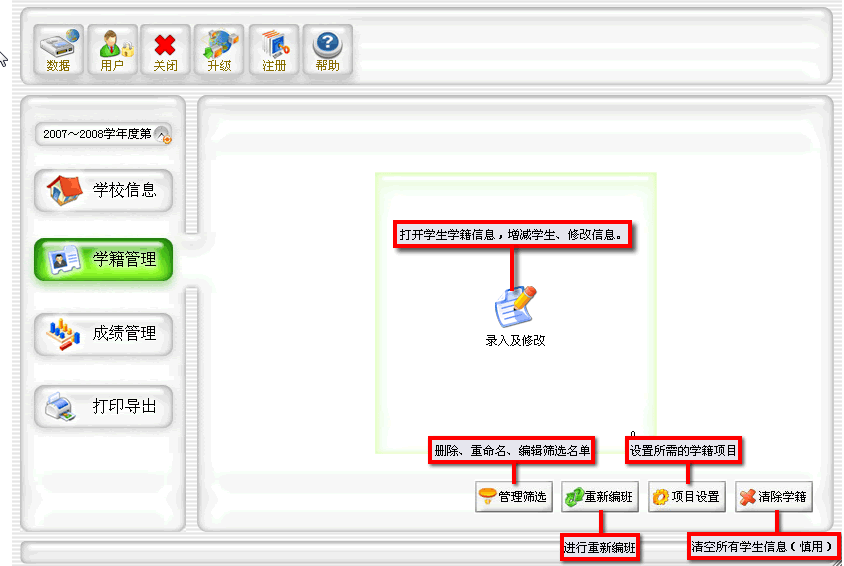Expand the 2007~2008学年度 term selector

103,134
